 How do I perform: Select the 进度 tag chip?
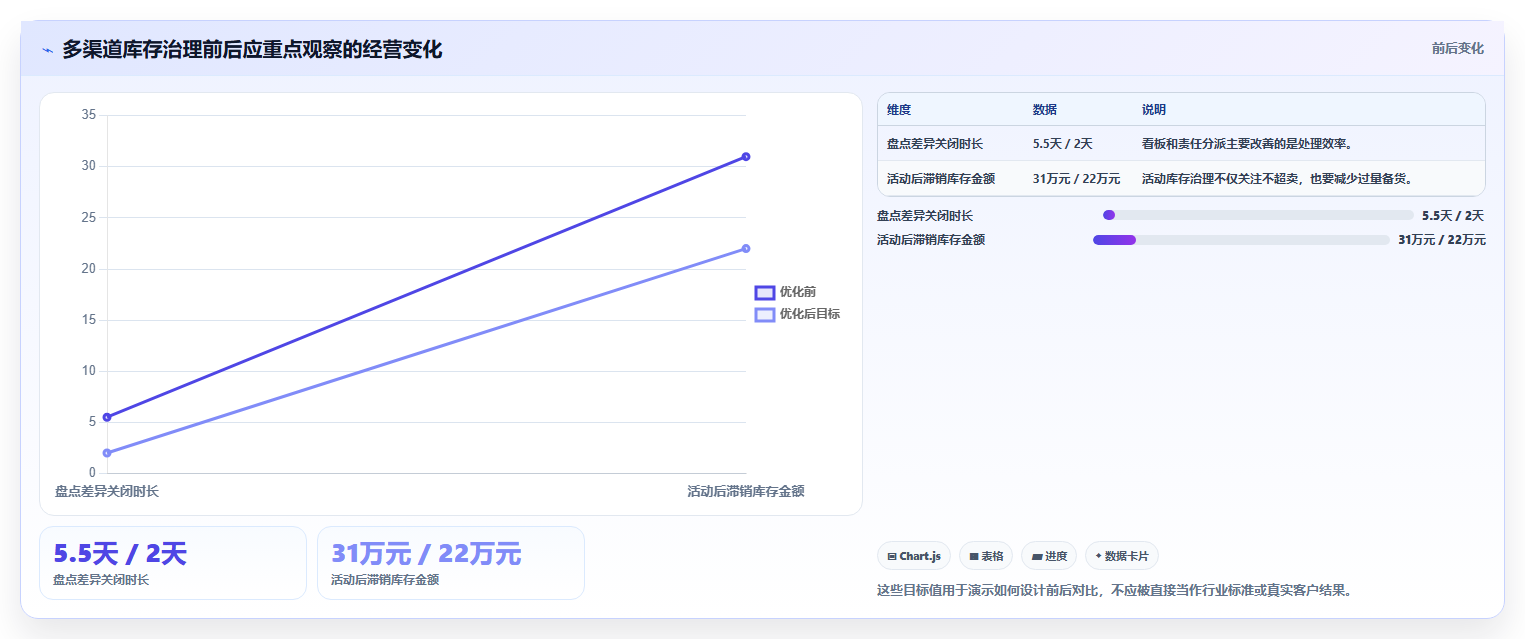(x=1049, y=556)
